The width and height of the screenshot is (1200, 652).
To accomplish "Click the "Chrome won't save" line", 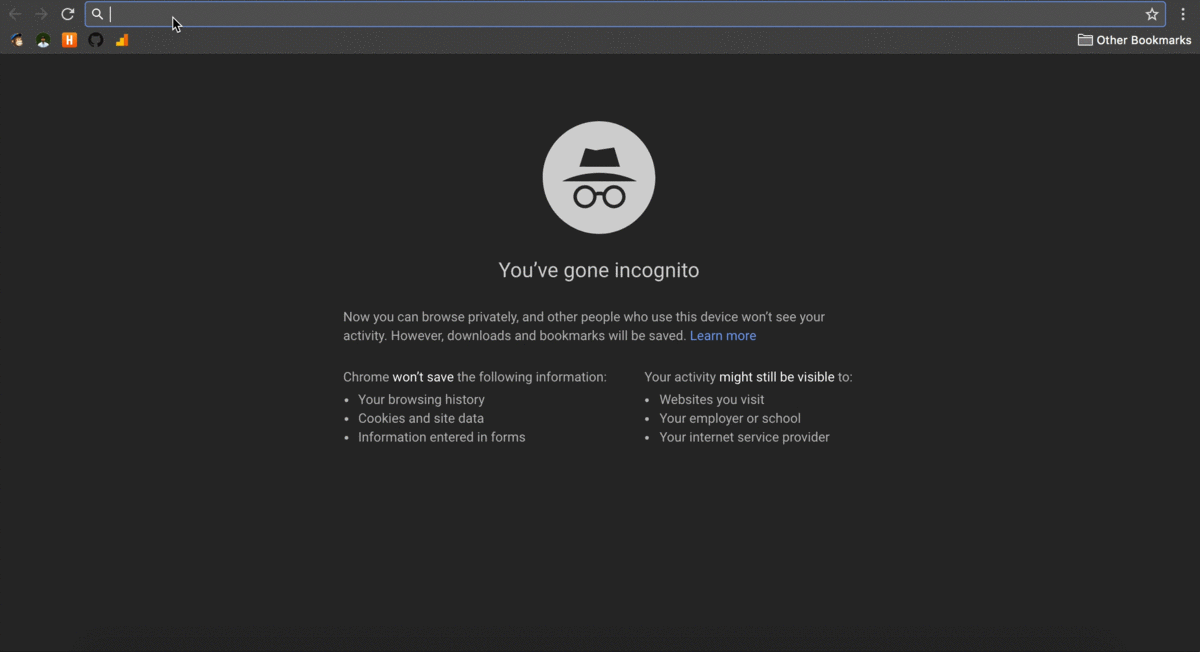I will tap(475, 377).
